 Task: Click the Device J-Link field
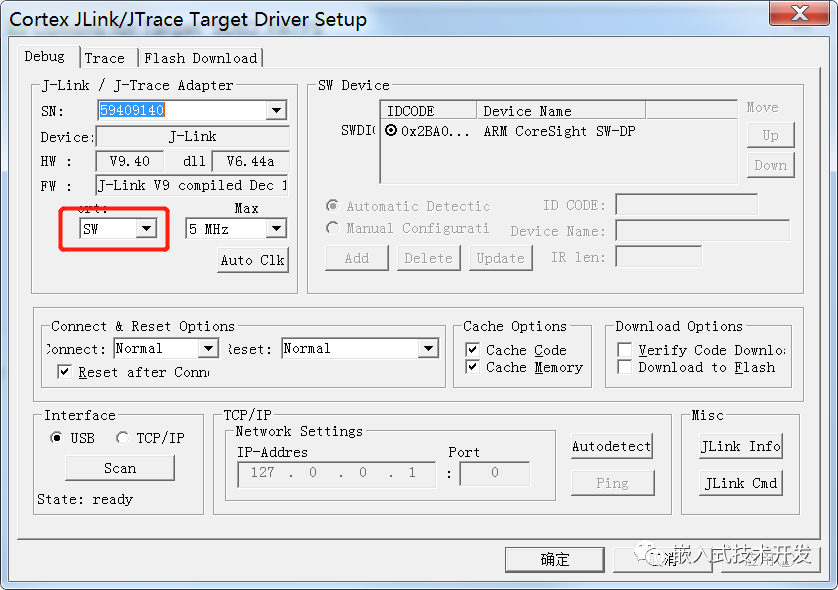tap(192, 136)
